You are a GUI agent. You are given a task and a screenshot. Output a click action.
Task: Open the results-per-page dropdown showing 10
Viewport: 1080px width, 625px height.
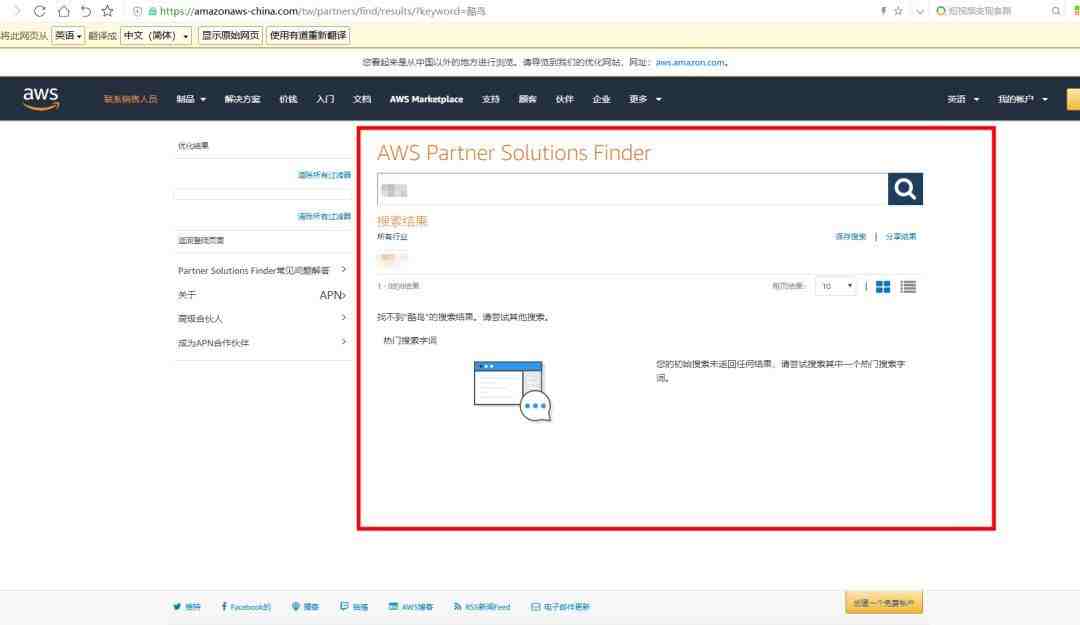835,286
